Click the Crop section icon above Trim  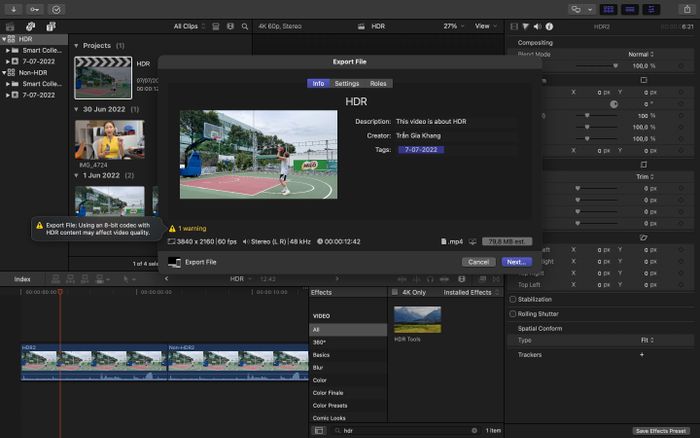click(643, 165)
